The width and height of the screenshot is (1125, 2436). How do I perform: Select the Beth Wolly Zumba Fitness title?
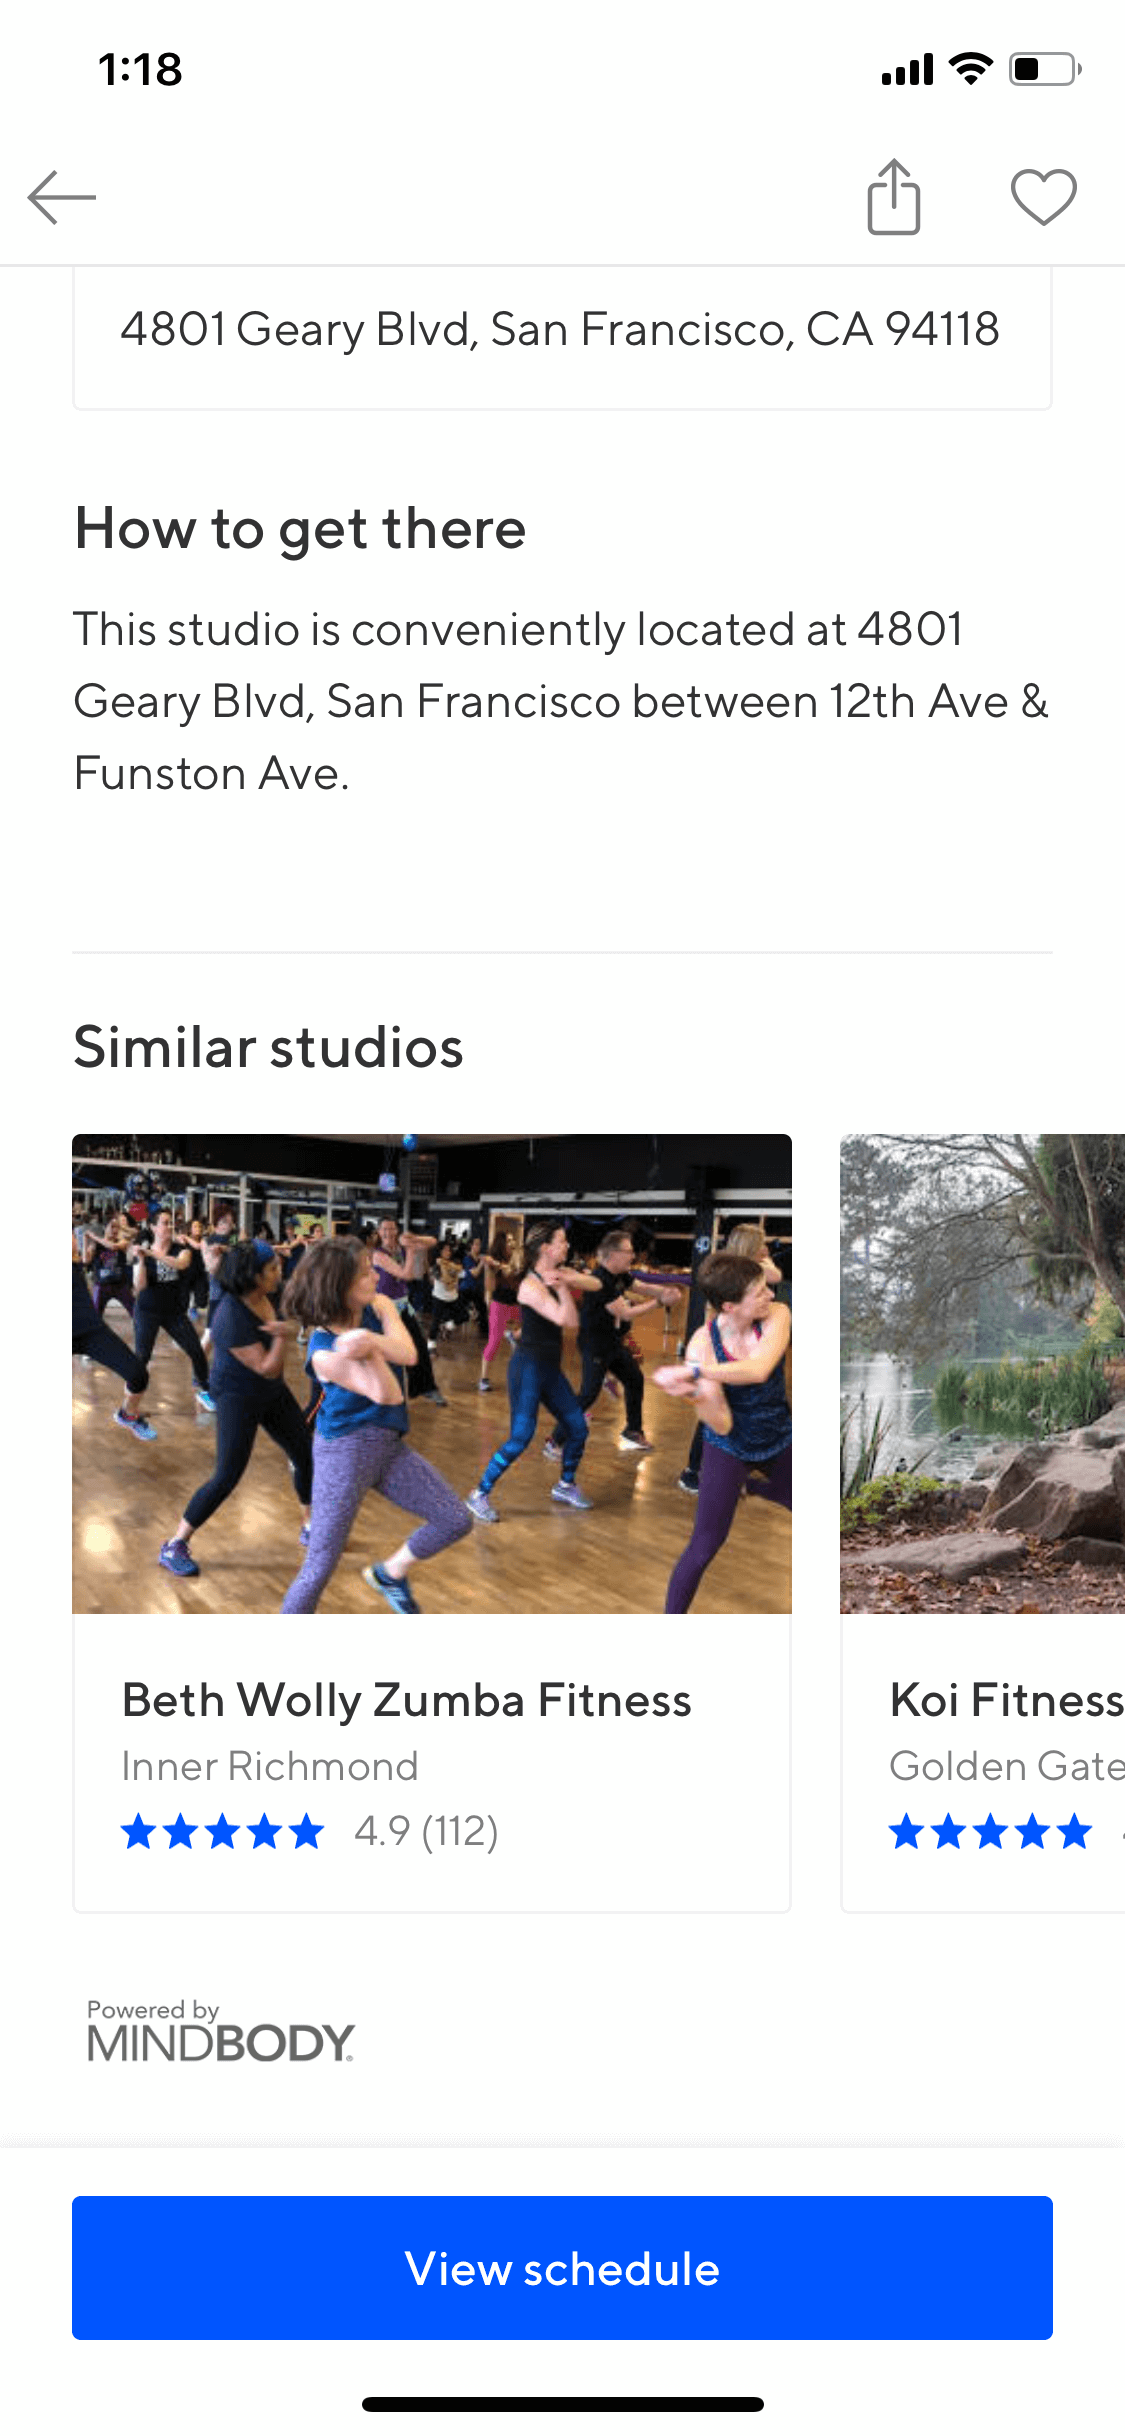407,1700
